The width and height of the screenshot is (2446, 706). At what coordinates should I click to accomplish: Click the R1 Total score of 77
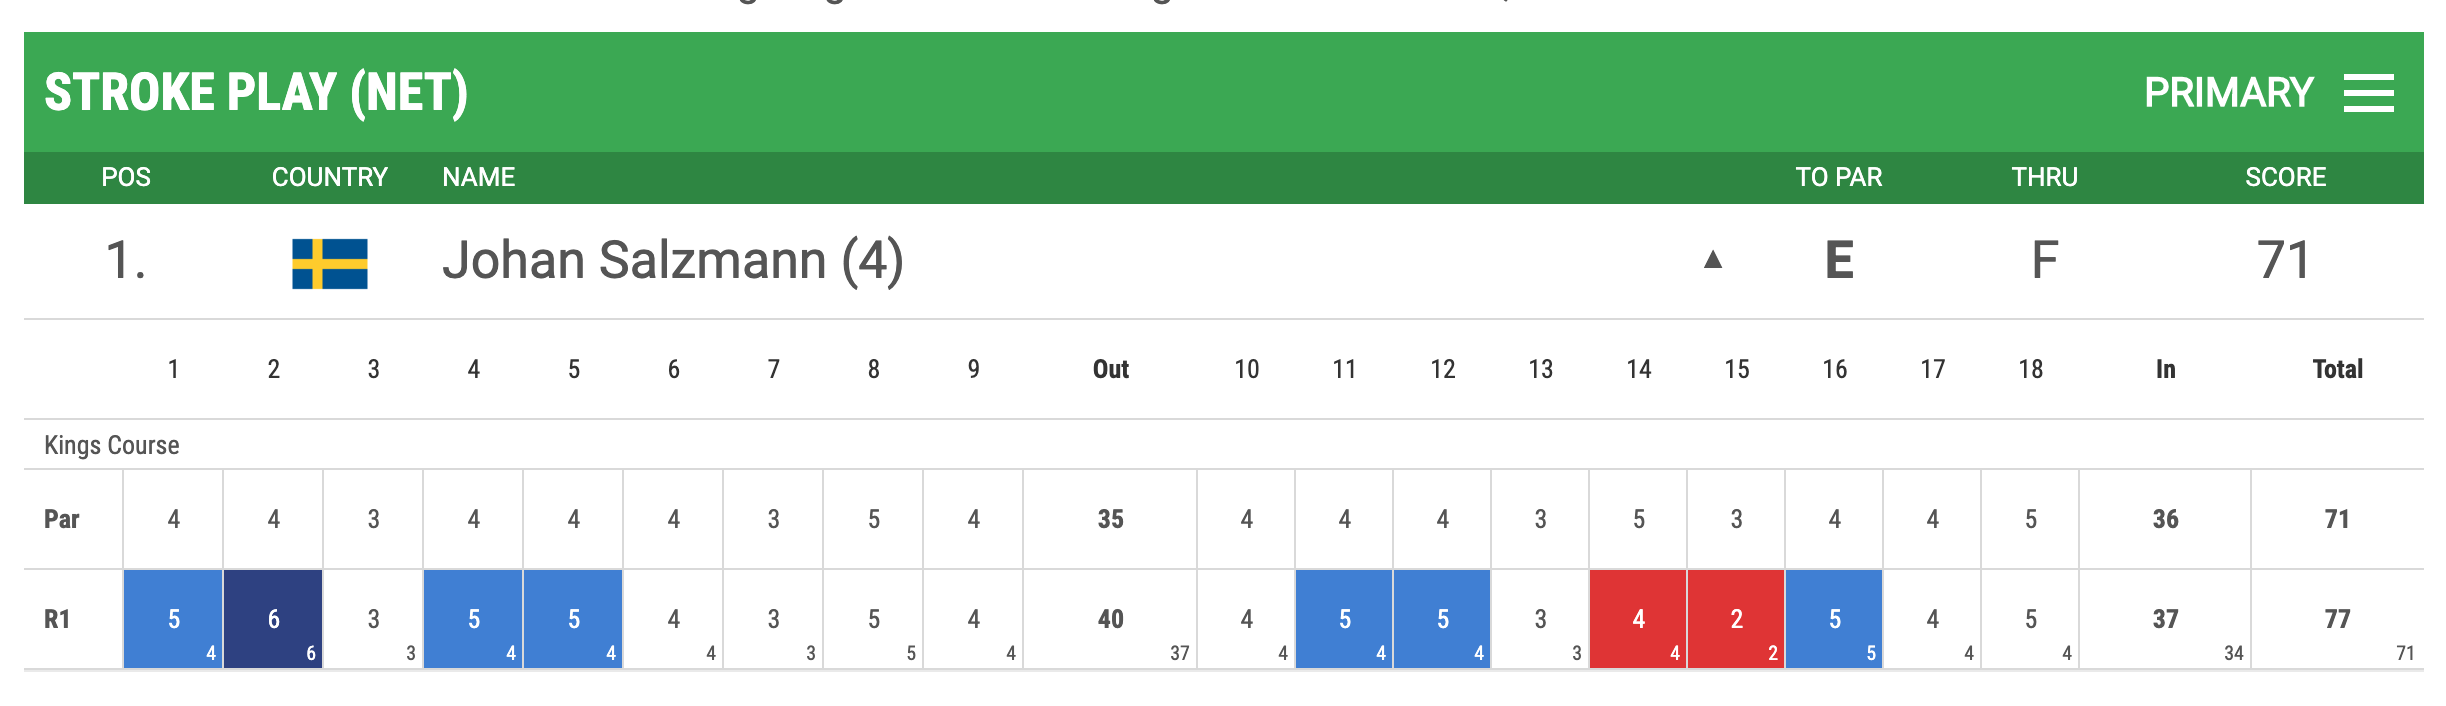2337,619
